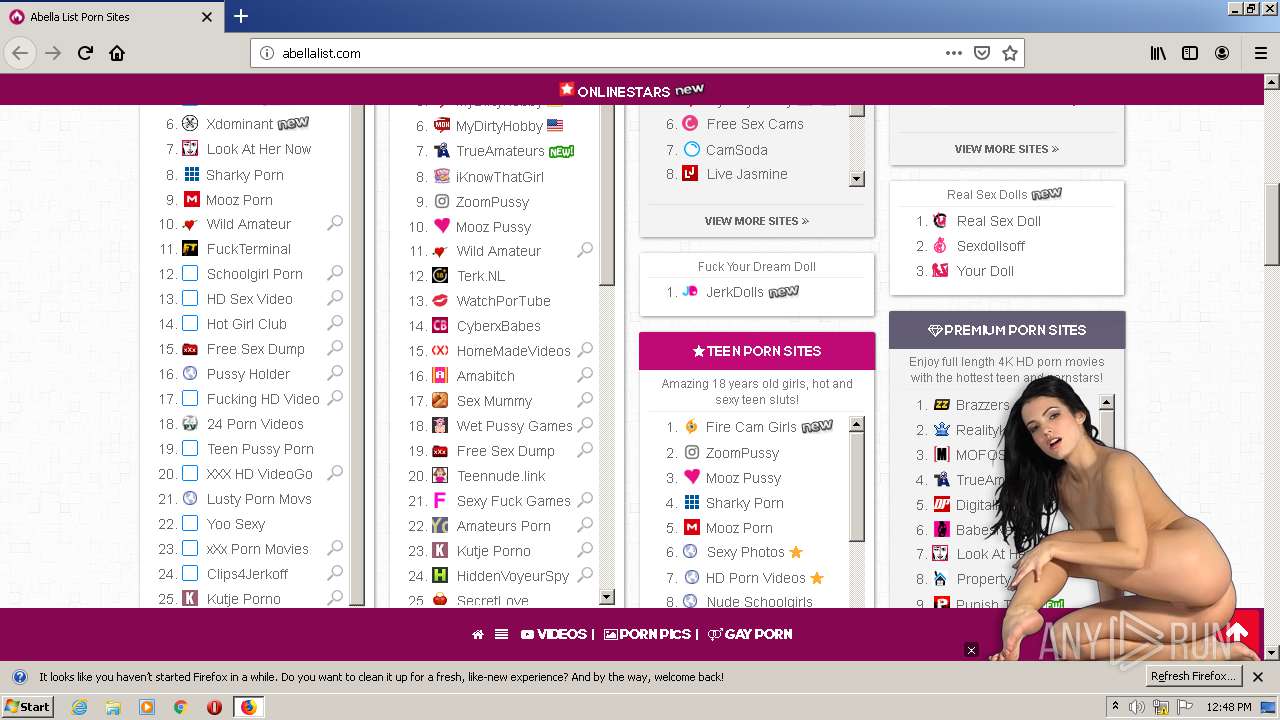Click the magnifier next to Clips4Jerkoff
This screenshot has height=720, width=1280.
click(336, 572)
